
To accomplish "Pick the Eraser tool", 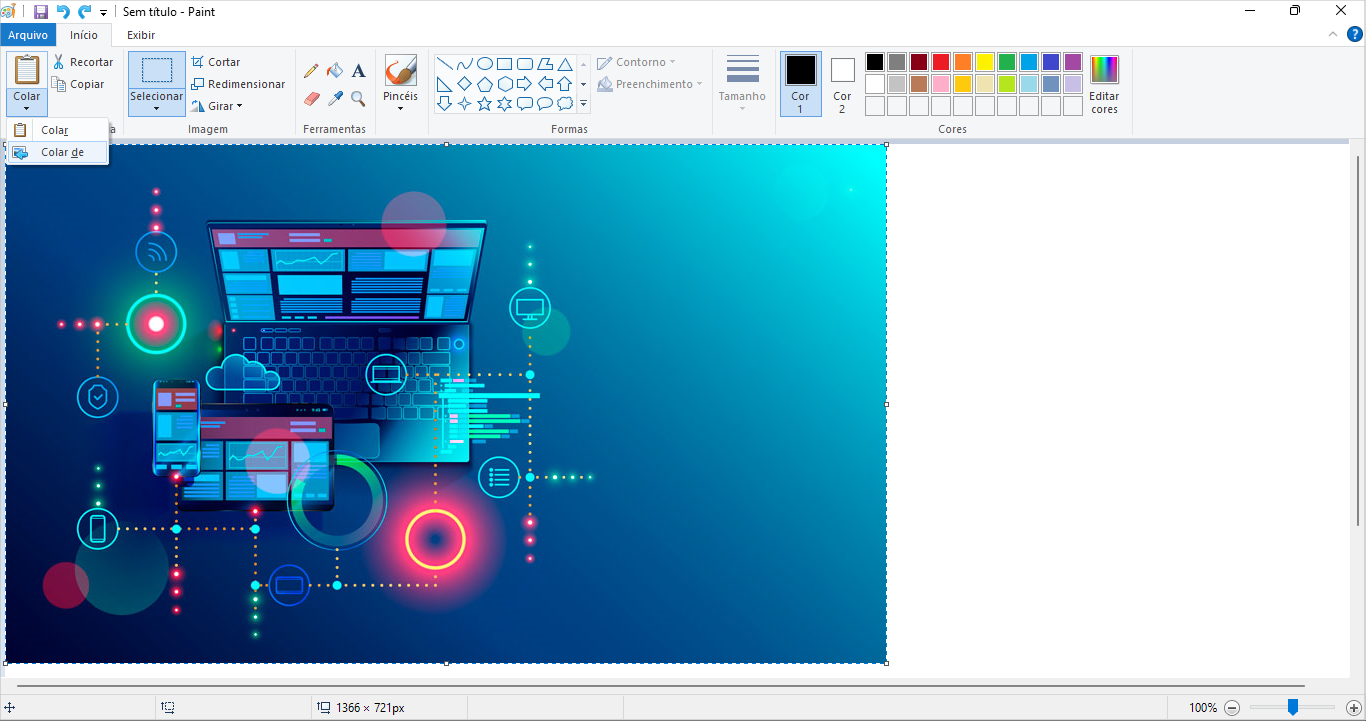I will coord(311,99).
